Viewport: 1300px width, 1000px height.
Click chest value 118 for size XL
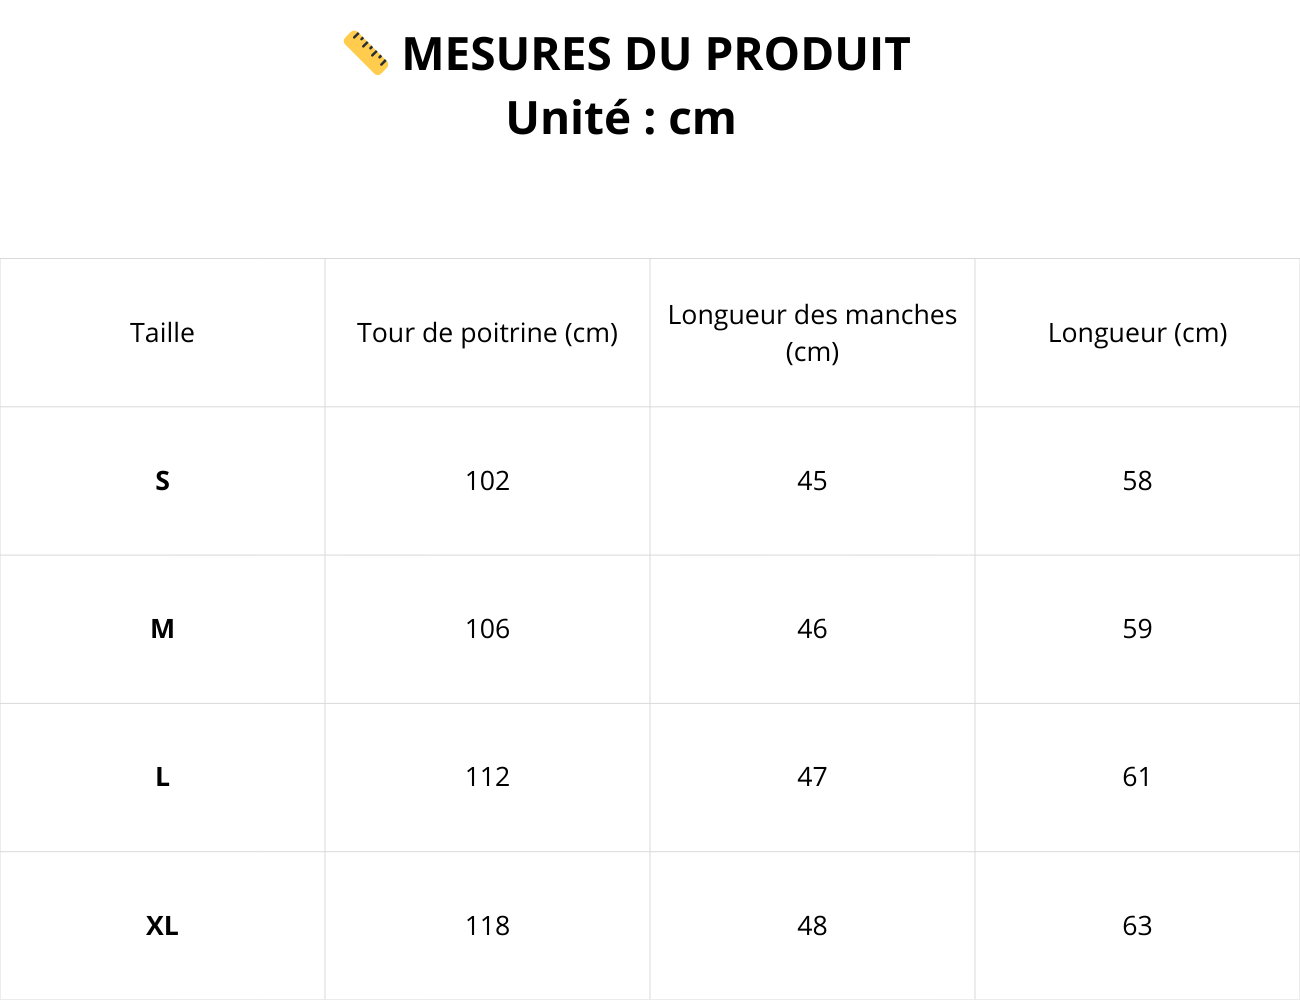(x=487, y=926)
